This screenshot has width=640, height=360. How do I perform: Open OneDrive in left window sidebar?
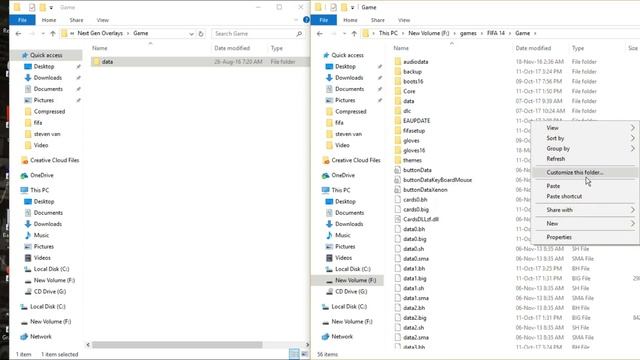click(x=42, y=175)
